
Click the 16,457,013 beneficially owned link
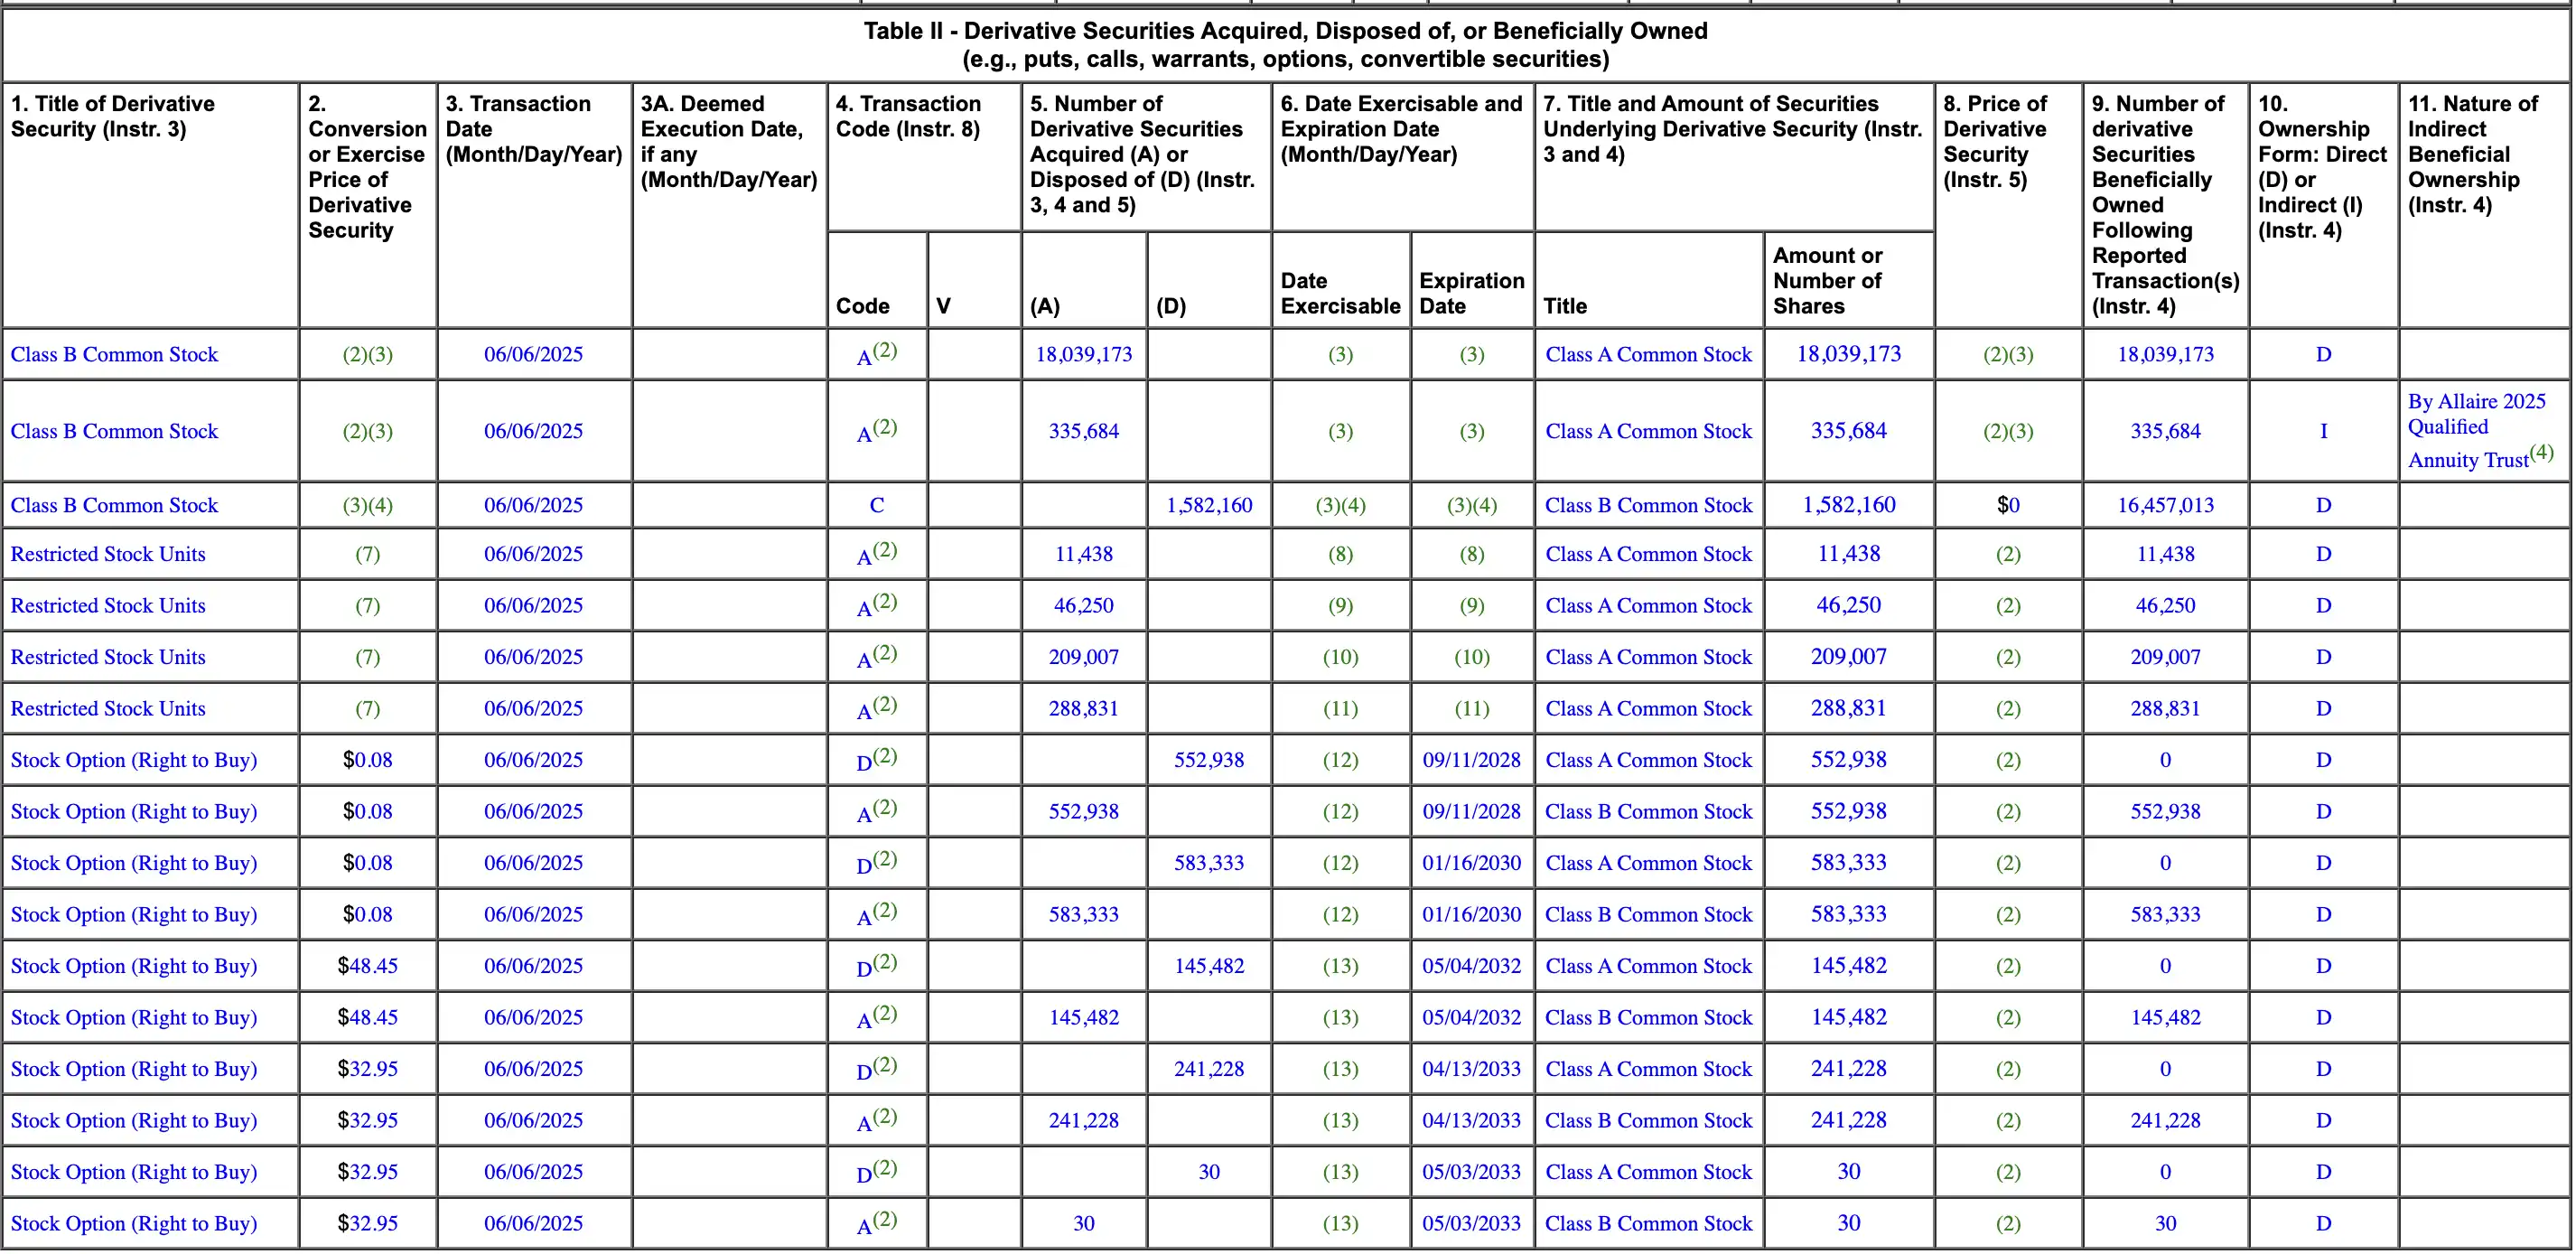point(2165,505)
